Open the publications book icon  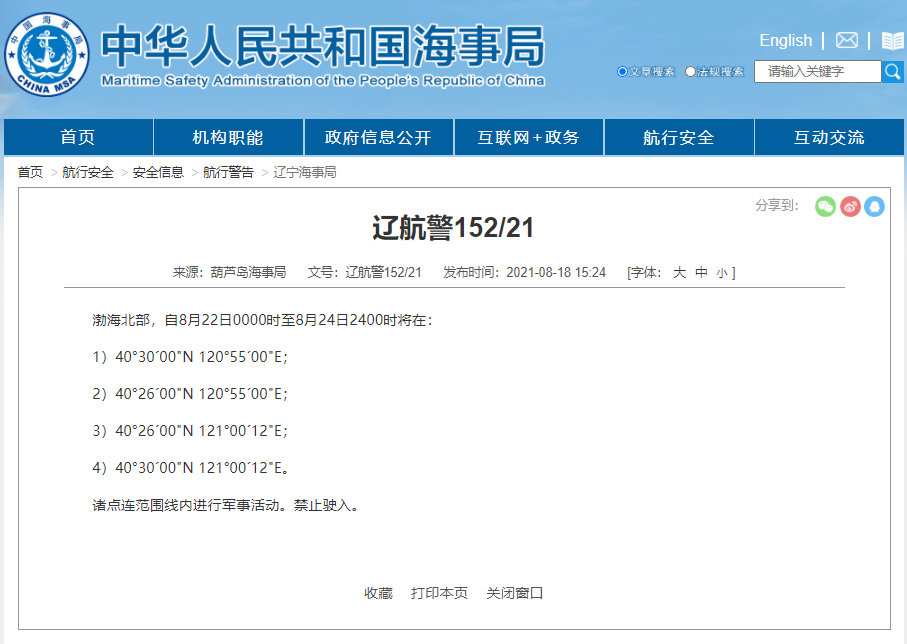coord(890,40)
